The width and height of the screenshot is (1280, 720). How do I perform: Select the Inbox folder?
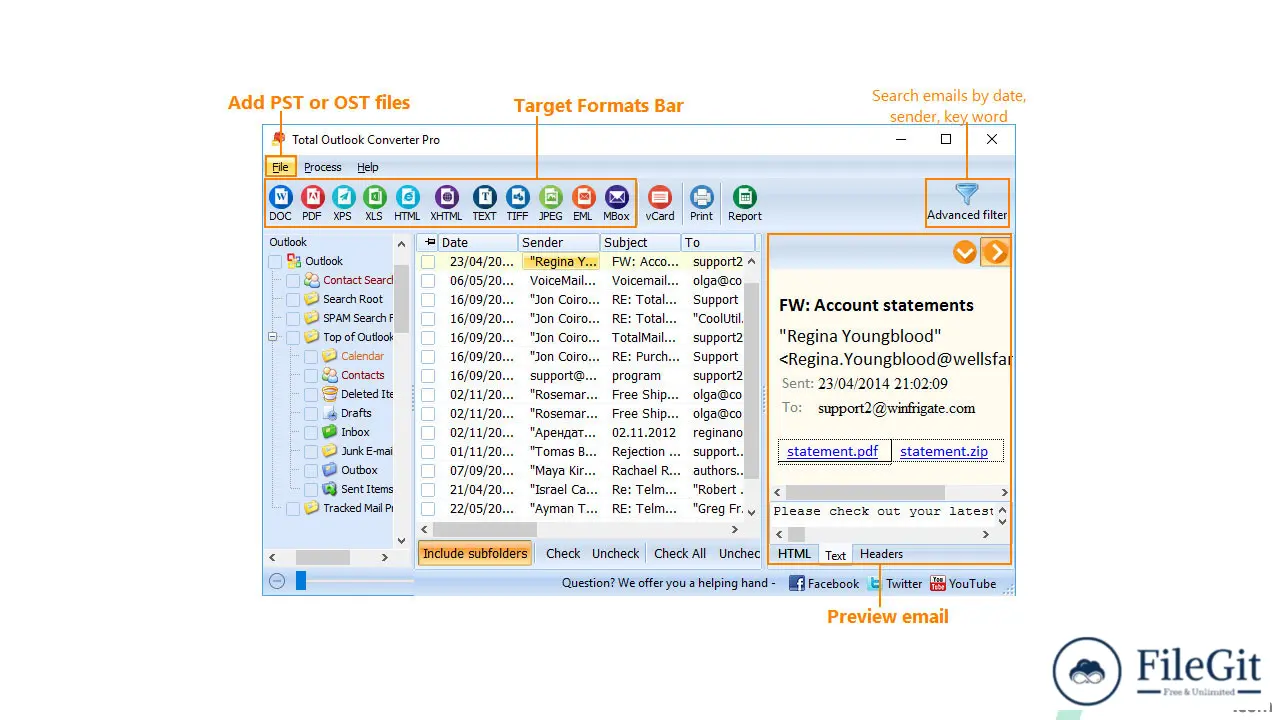point(355,432)
